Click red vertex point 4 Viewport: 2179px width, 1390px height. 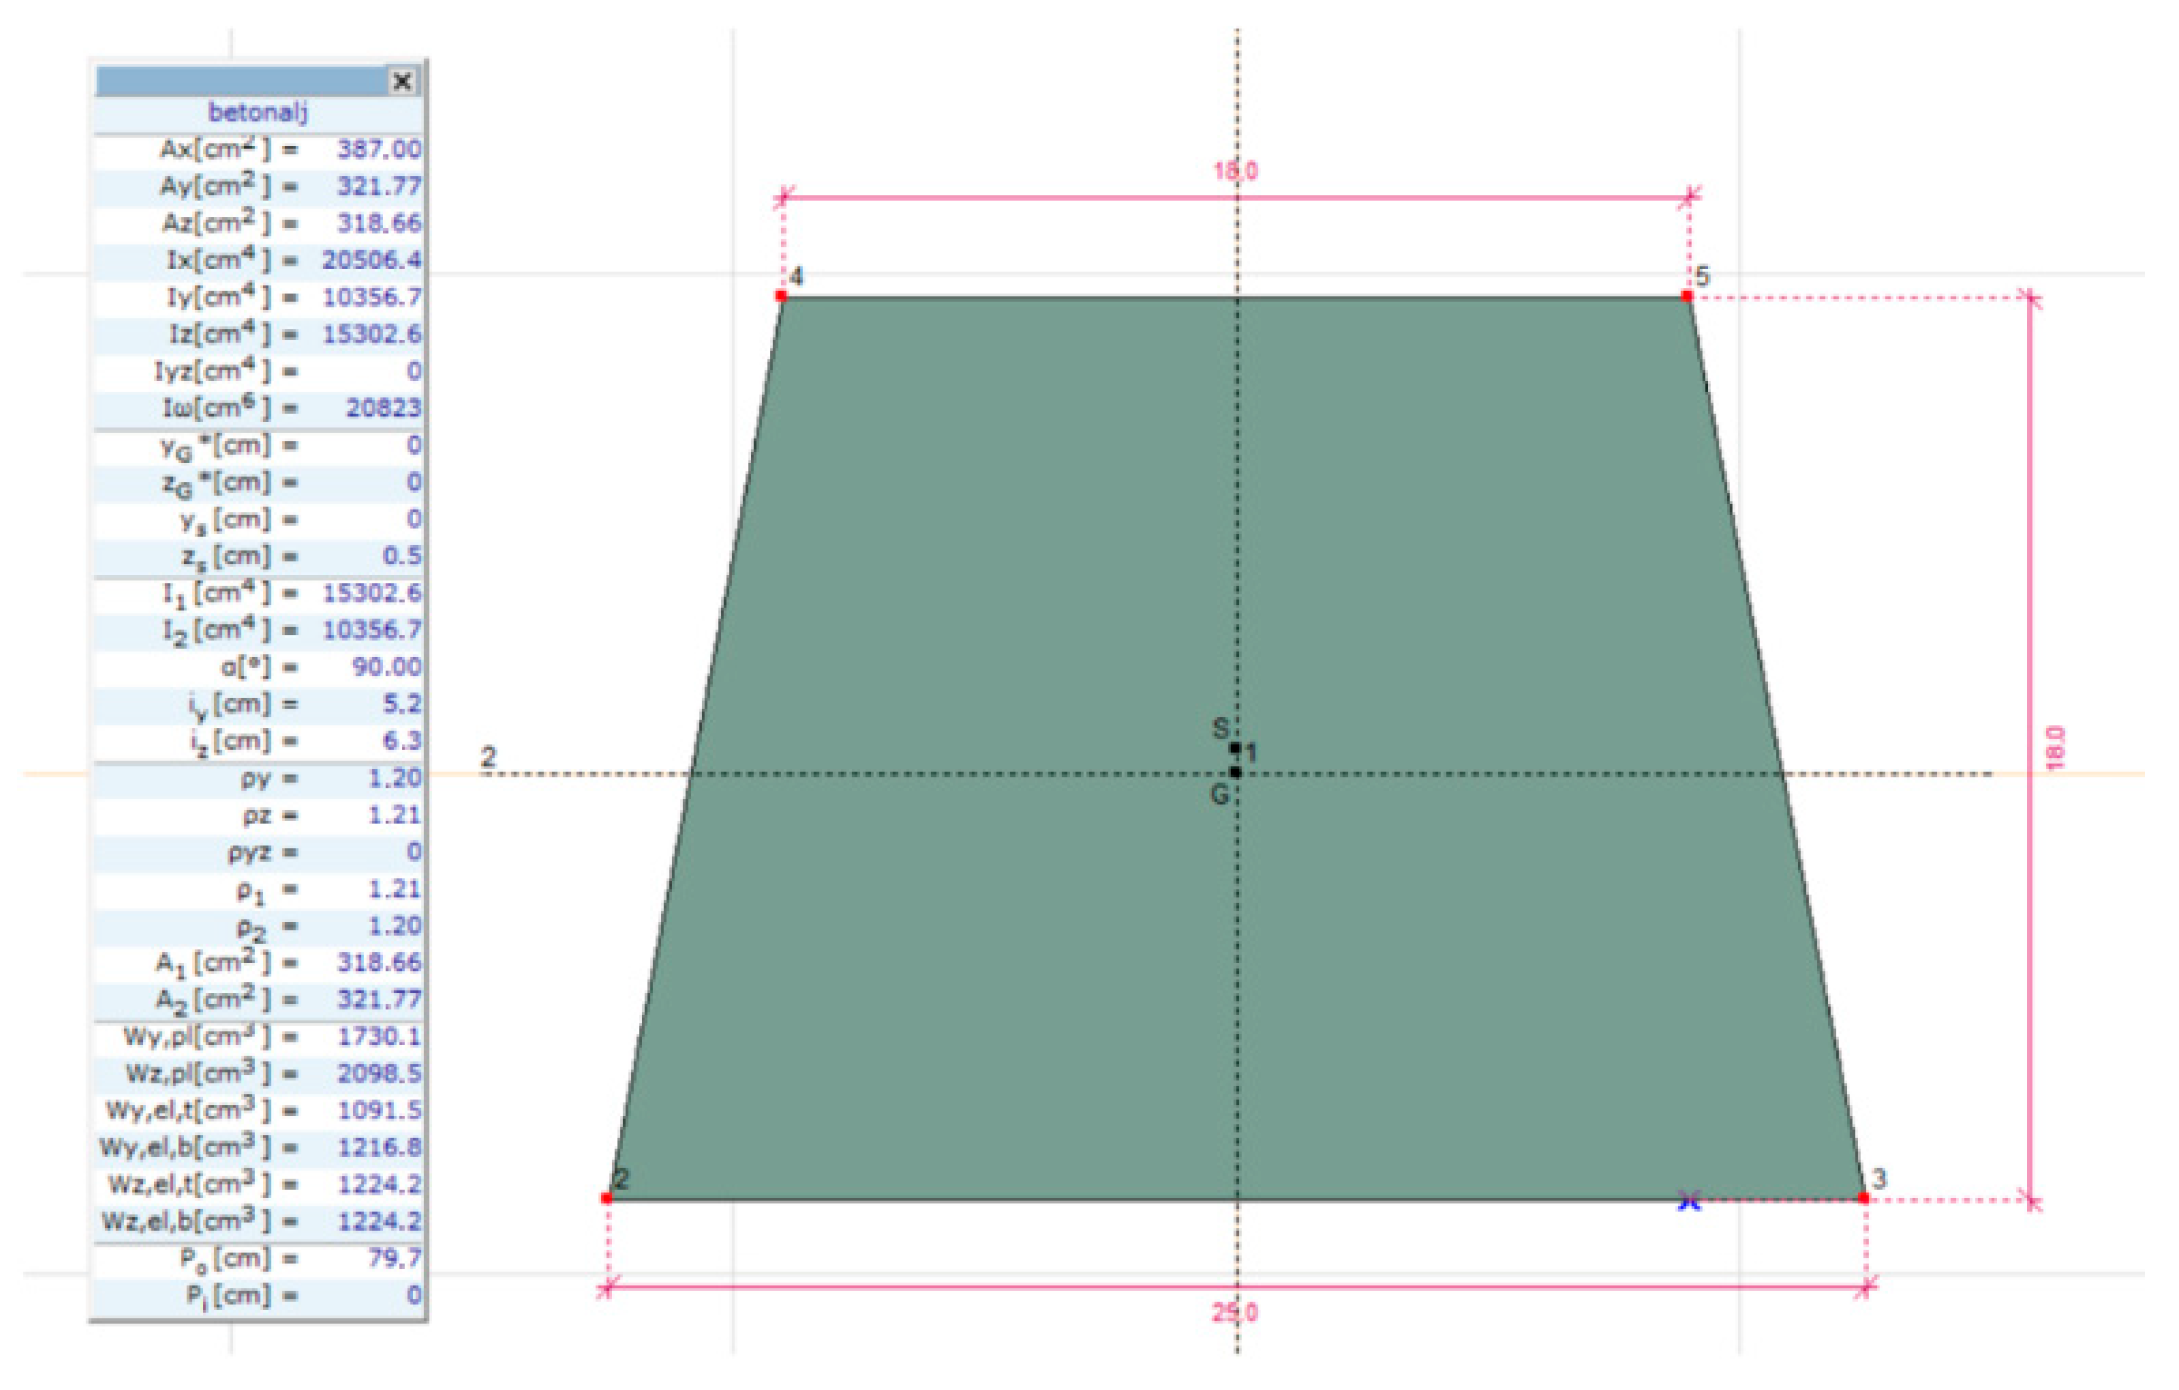click(781, 296)
